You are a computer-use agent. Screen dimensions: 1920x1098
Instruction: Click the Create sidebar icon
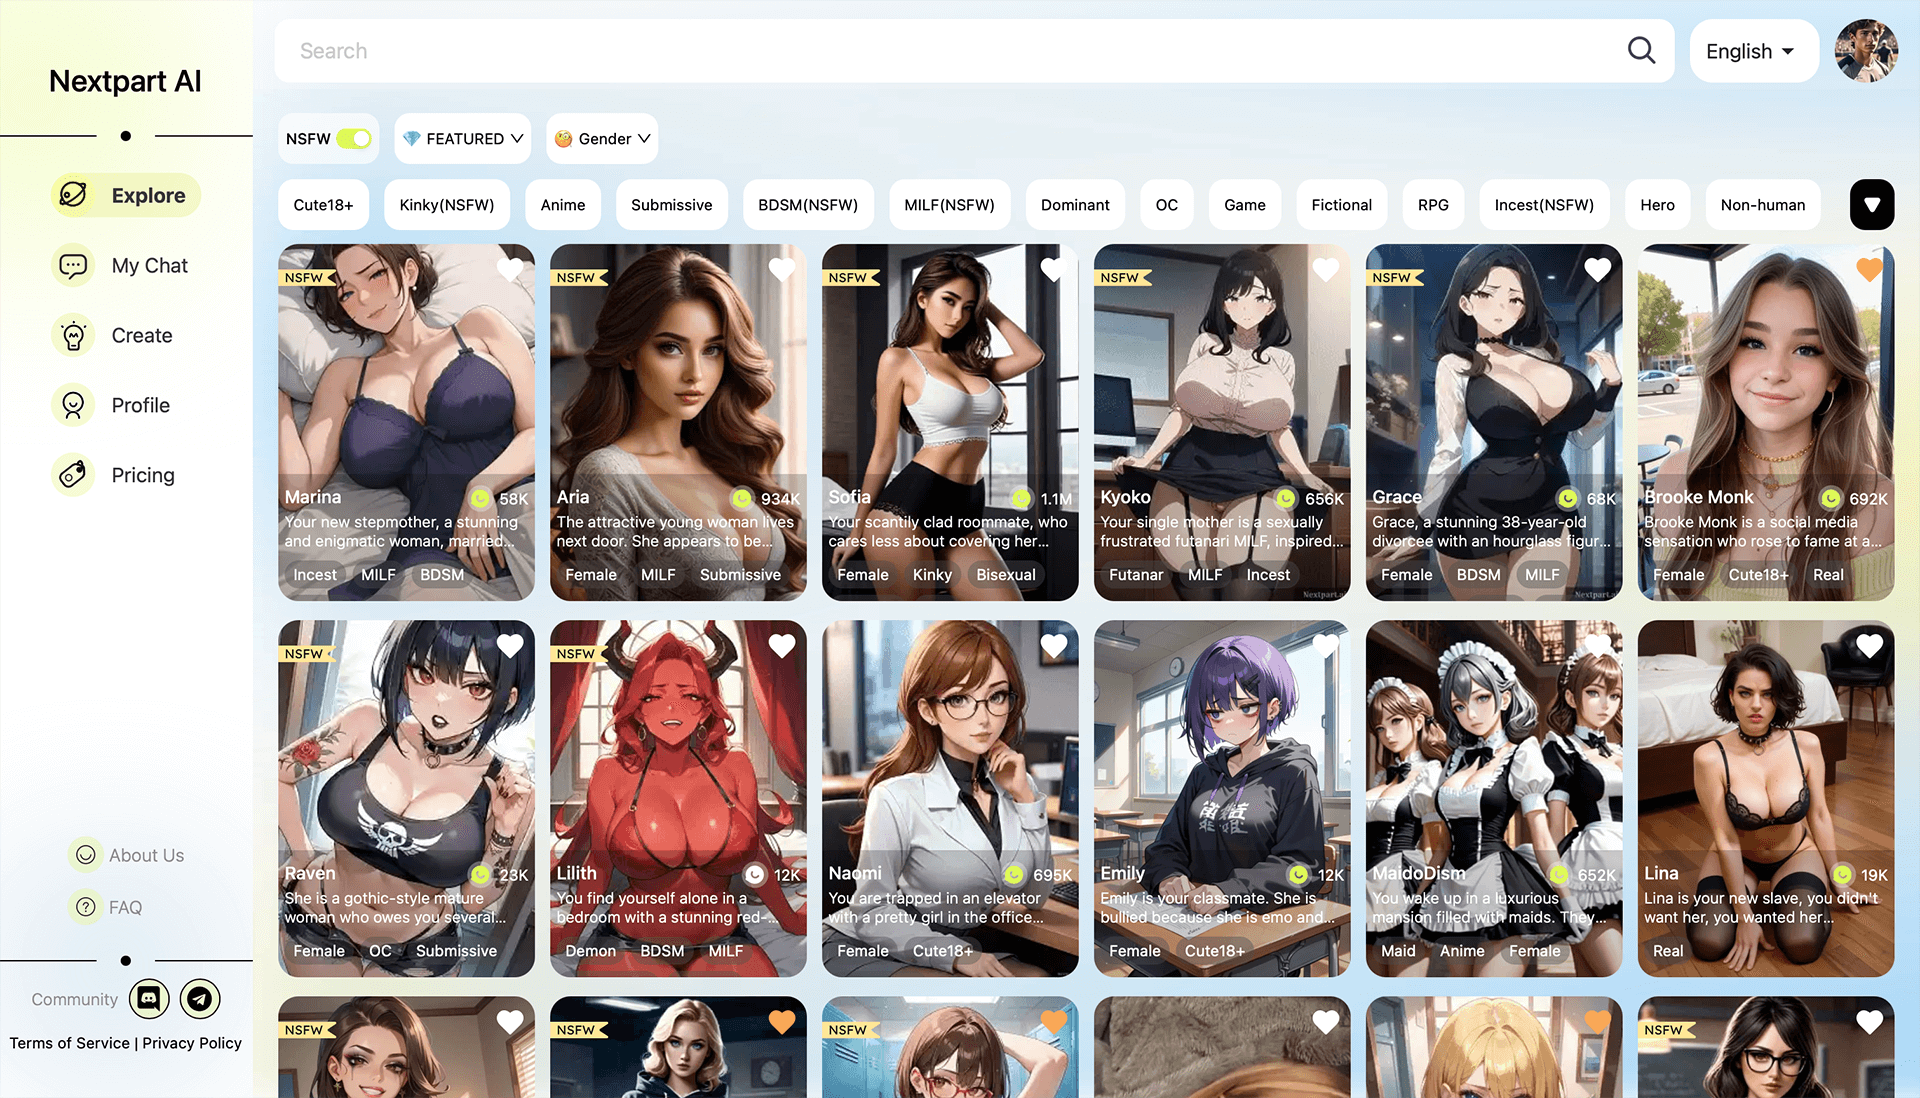71,335
